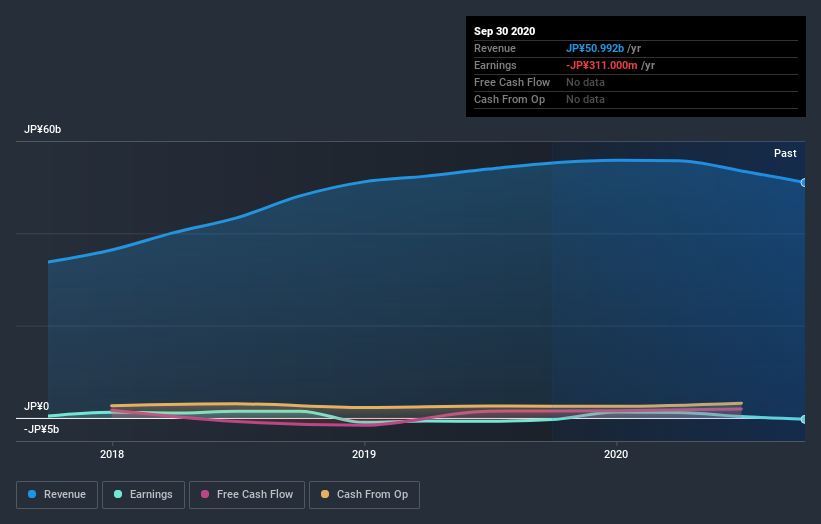Toggle the Revenue series legend button
821x524 pixels.
[x=57, y=495]
